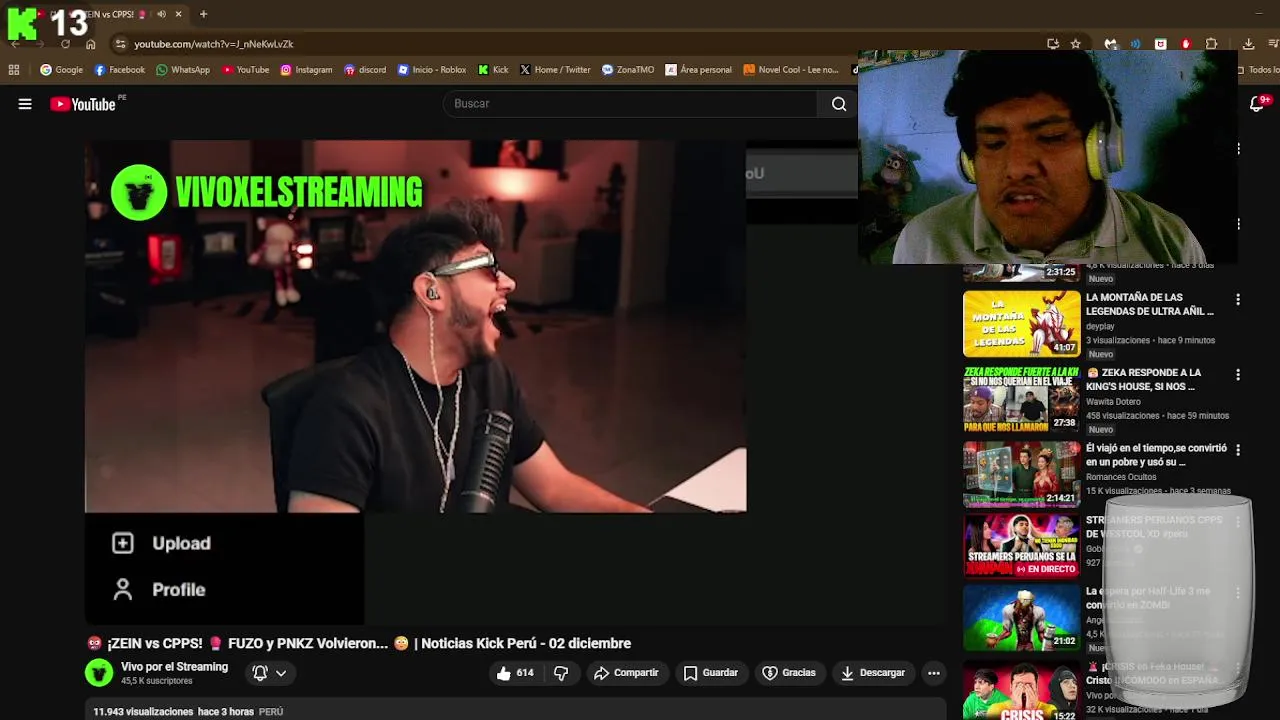
Task: Open STREAMERS PERUANOS live thumbnail
Action: click(x=1021, y=545)
